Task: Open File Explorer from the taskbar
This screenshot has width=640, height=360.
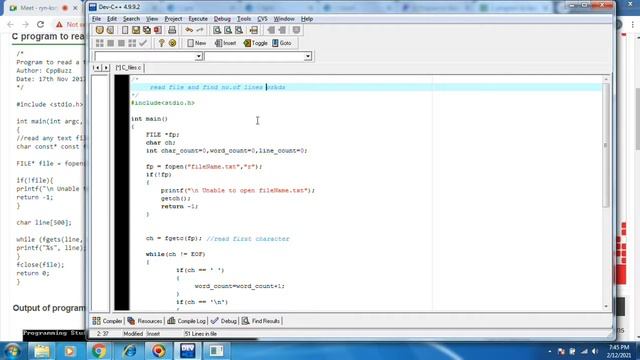Action: point(42,351)
